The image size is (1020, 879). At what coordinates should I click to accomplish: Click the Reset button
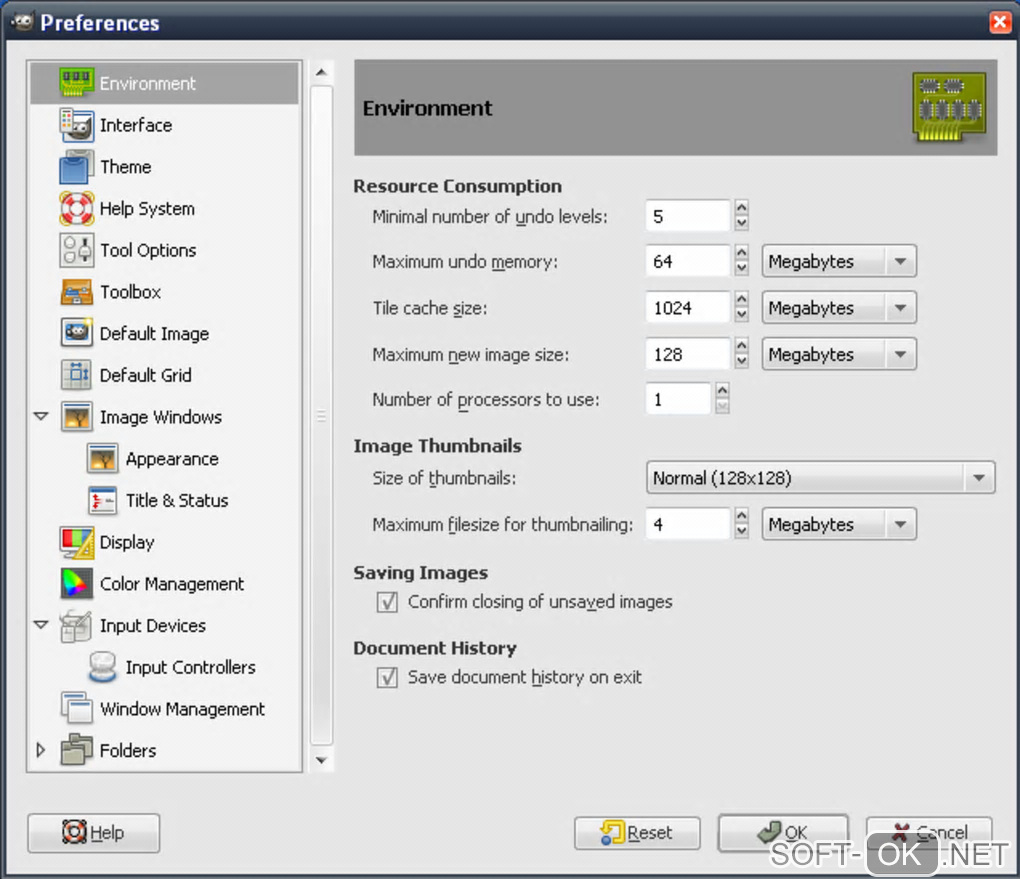tap(638, 833)
